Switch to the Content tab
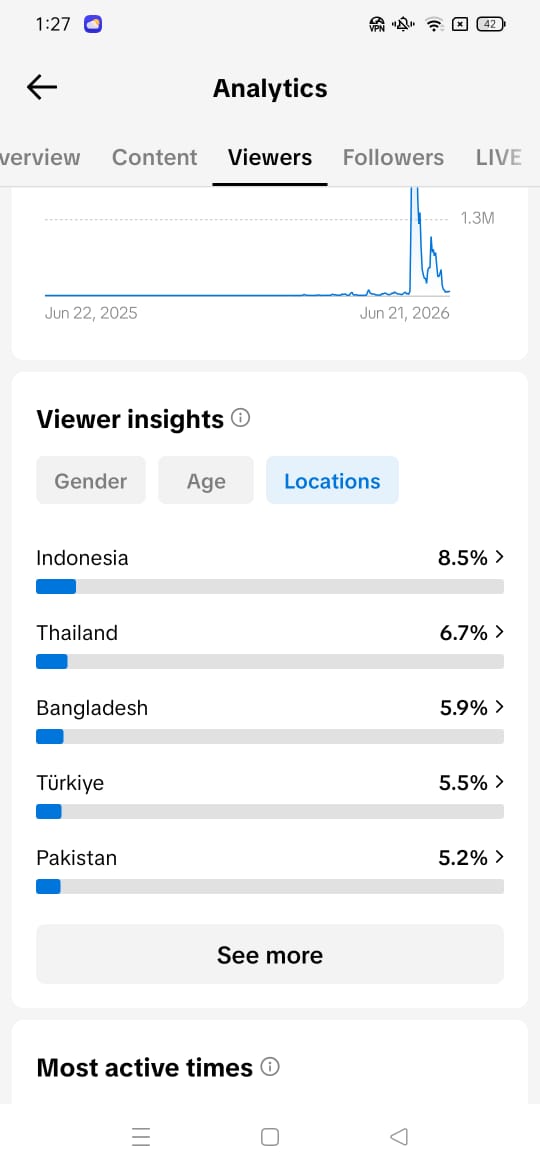 pyautogui.click(x=154, y=157)
